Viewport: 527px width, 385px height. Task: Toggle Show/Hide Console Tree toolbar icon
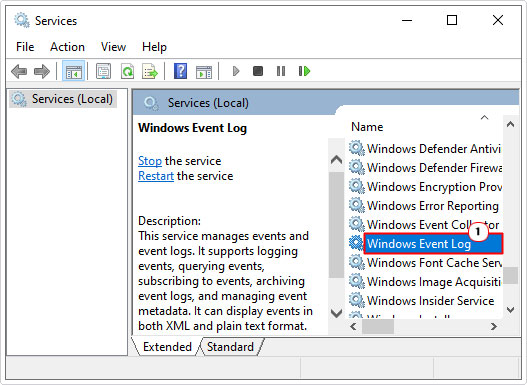pyautogui.click(x=74, y=71)
